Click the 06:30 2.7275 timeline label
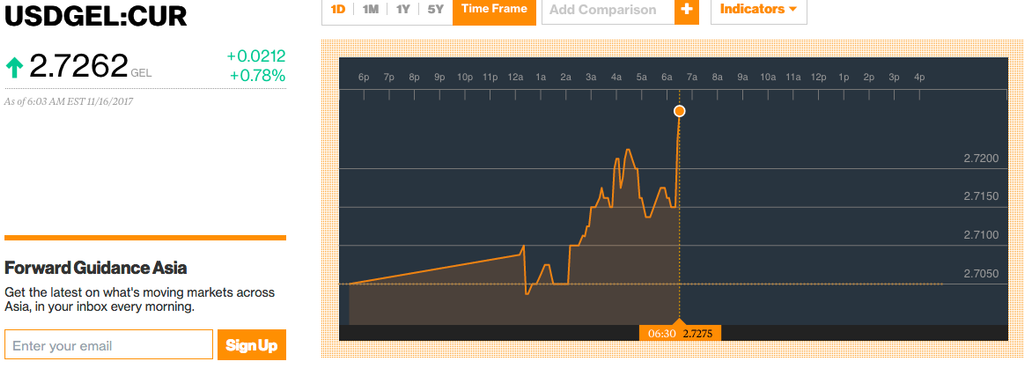Screen dimensions: 1024x377 point(680,333)
